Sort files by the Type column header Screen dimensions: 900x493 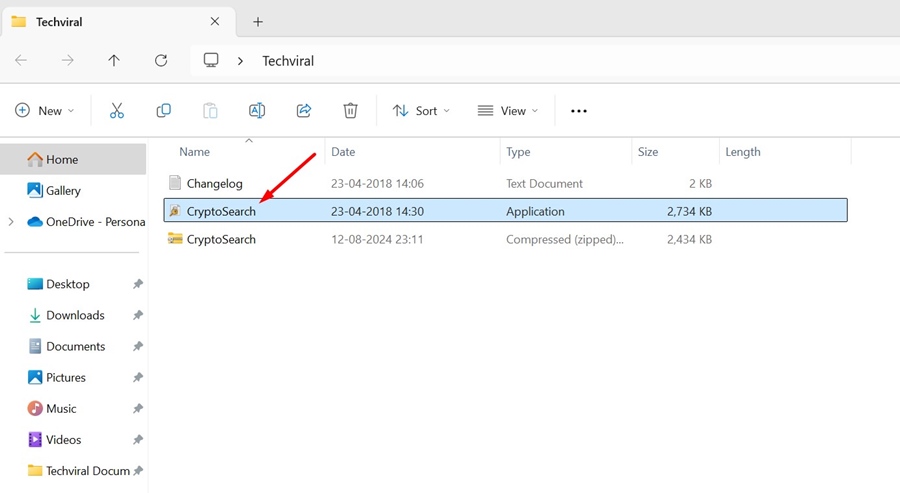518,152
